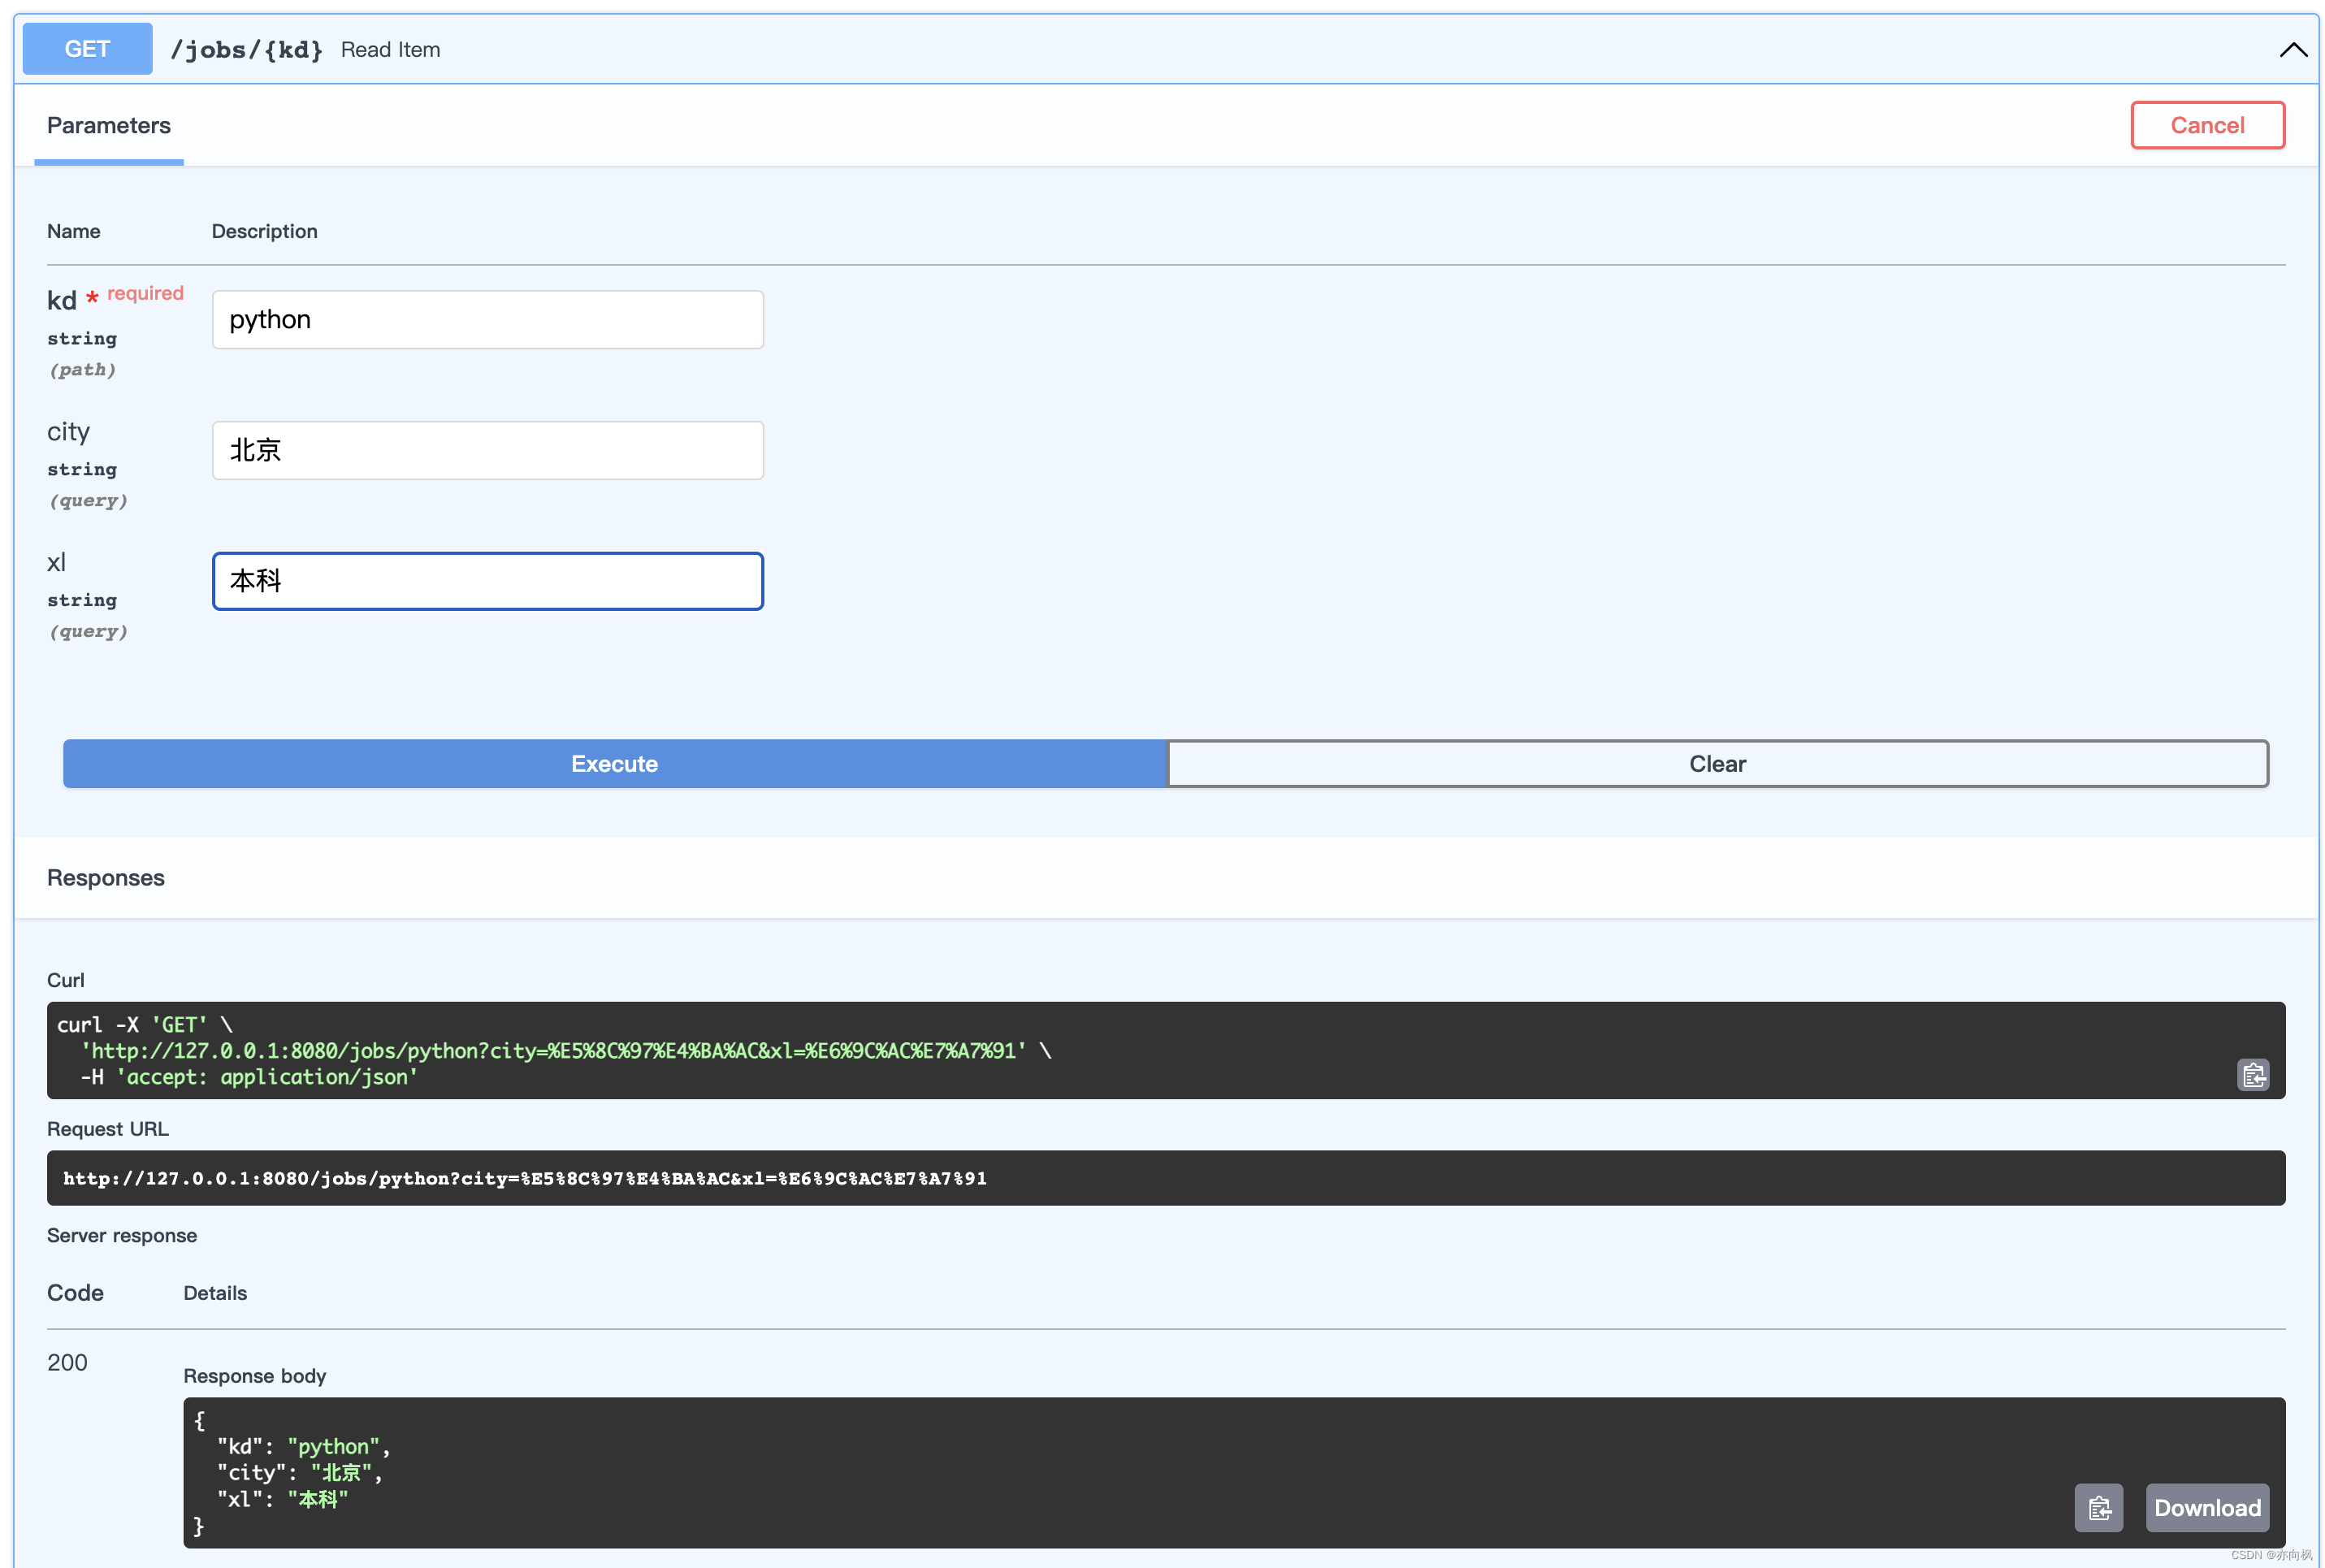2325x1568 pixels.
Task: Click the Execute button to run request
Action: [616, 763]
